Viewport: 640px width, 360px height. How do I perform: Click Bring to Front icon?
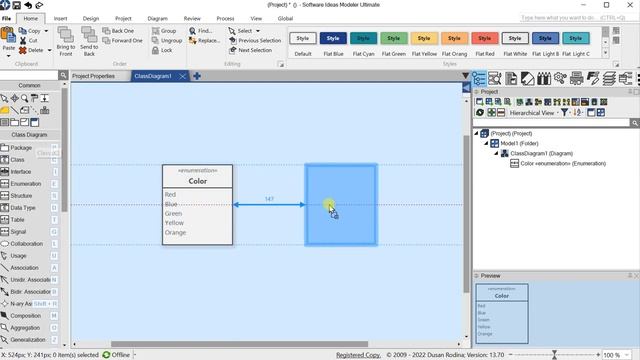click(65, 35)
